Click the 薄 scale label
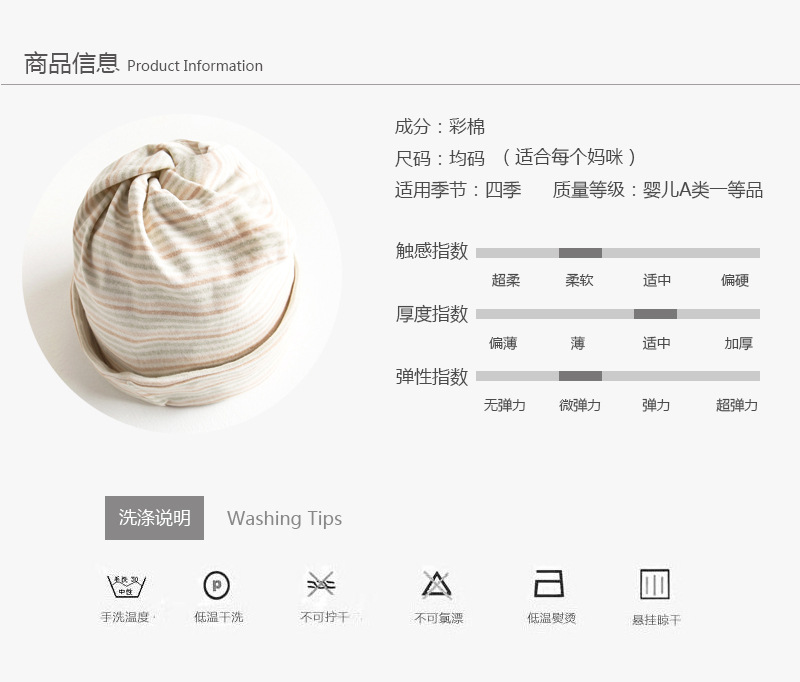The width and height of the screenshot is (800, 682). (x=578, y=343)
